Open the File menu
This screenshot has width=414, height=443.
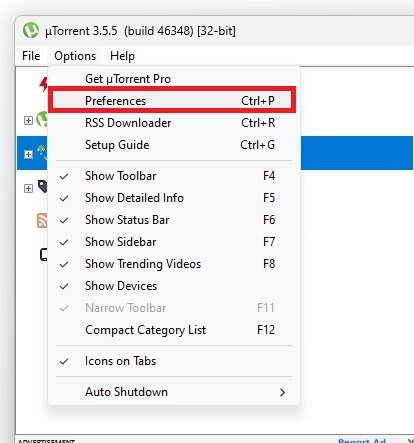pos(31,56)
